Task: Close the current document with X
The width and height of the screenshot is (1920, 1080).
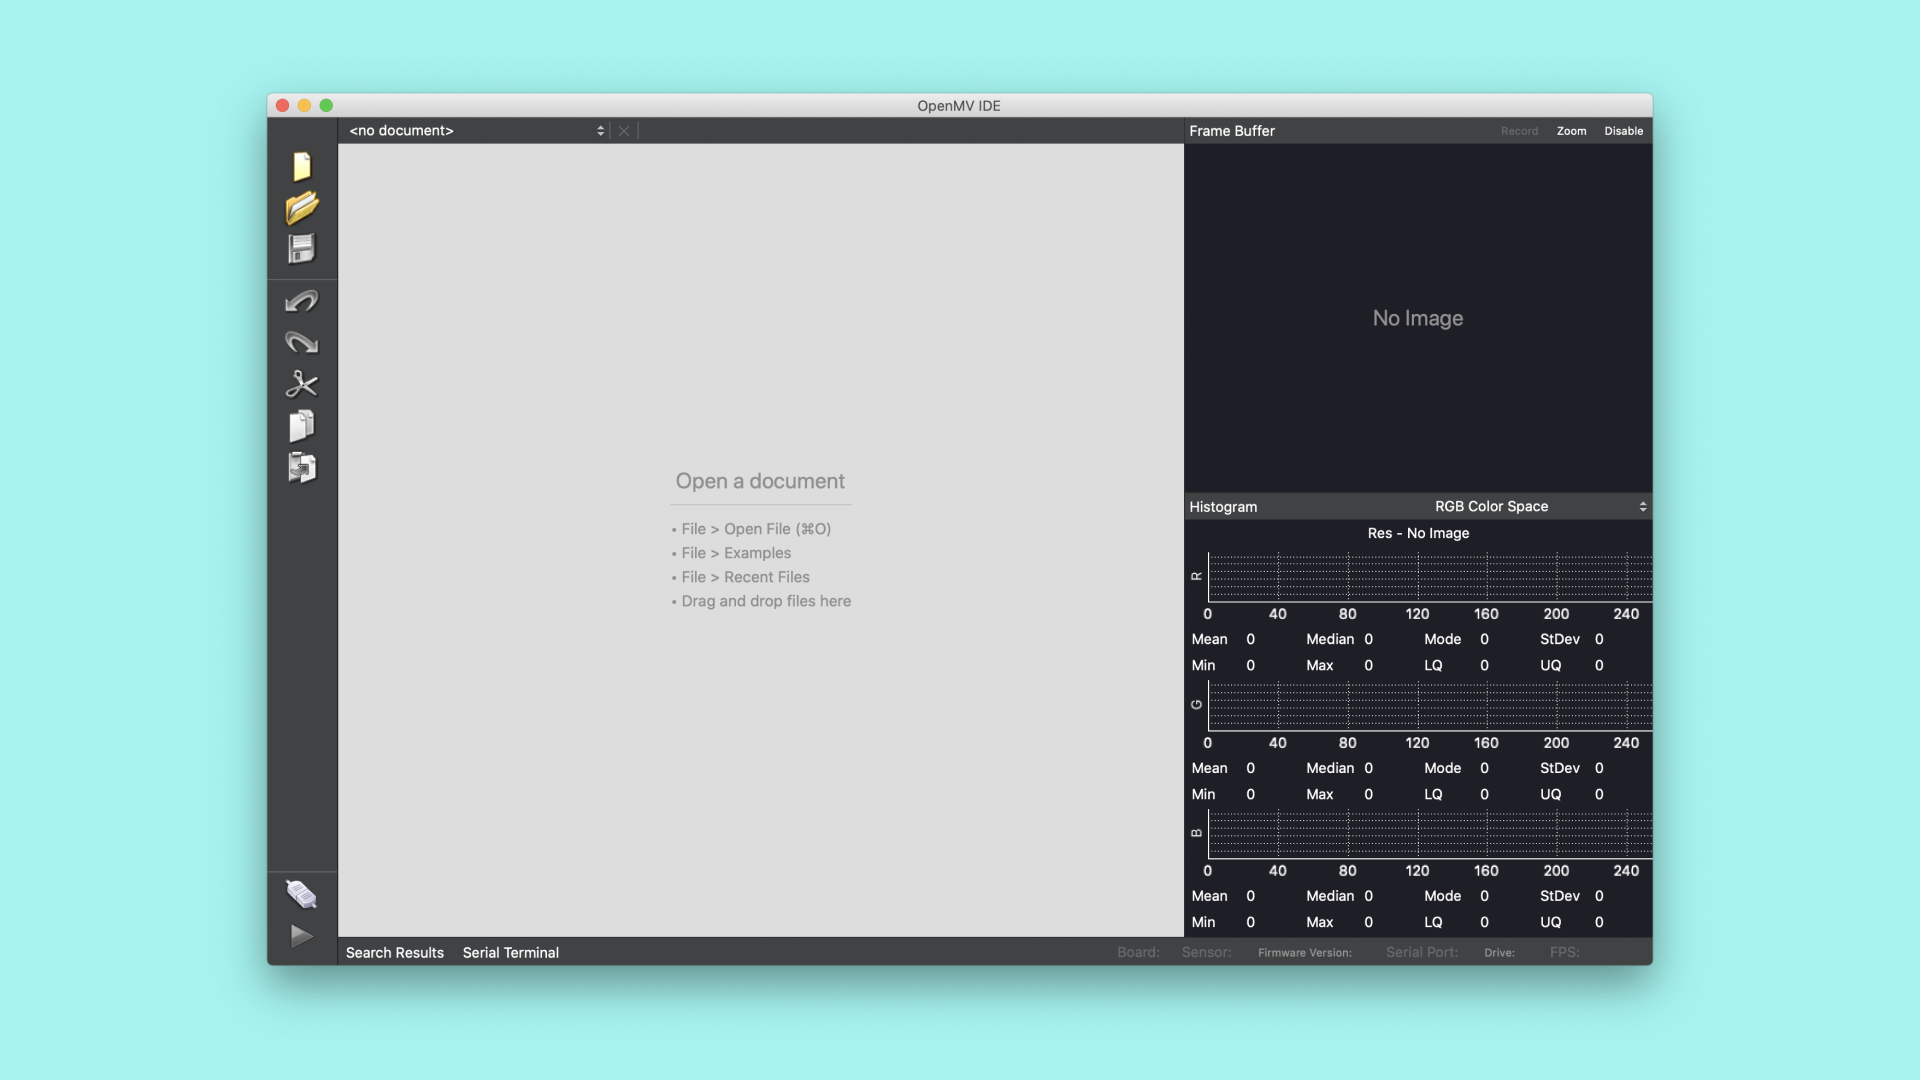Action: pyautogui.click(x=624, y=131)
